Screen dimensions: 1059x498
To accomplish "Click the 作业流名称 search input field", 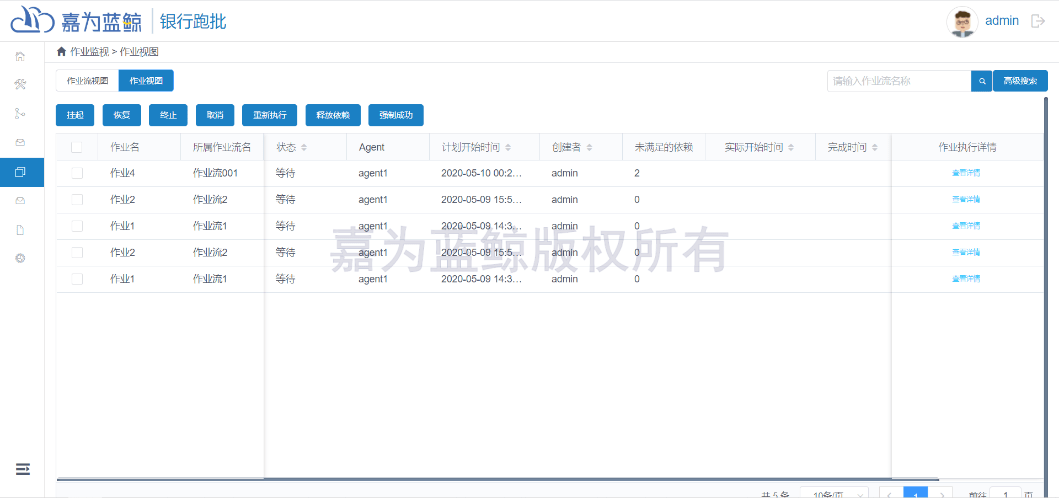I will tap(899, 81).
